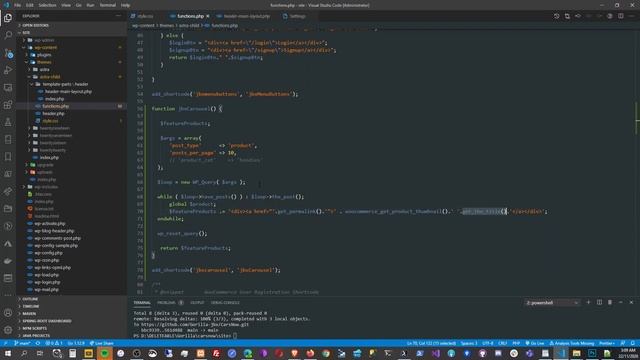Open the Selection menu
The width and height of the screenshot is (640, 360).
point(47,5)
